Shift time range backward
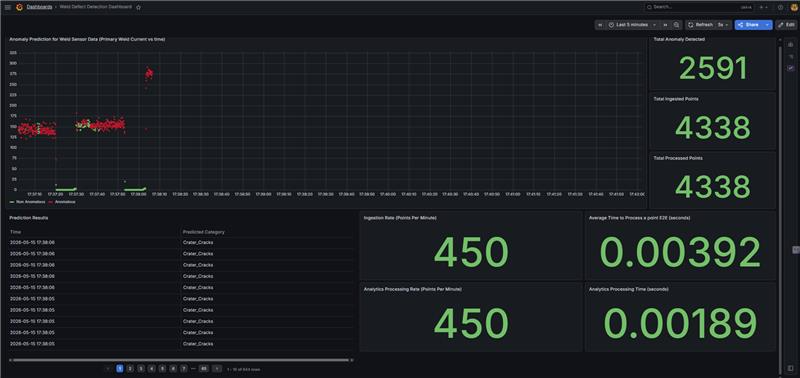The image size is (800, 378). point(600,24)
